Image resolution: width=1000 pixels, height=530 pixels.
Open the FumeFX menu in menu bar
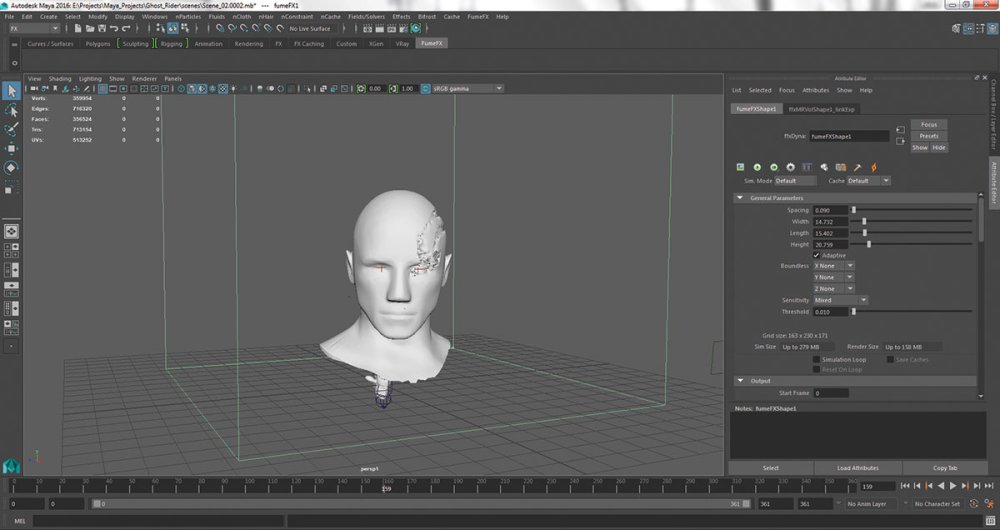tap(478, 17)
